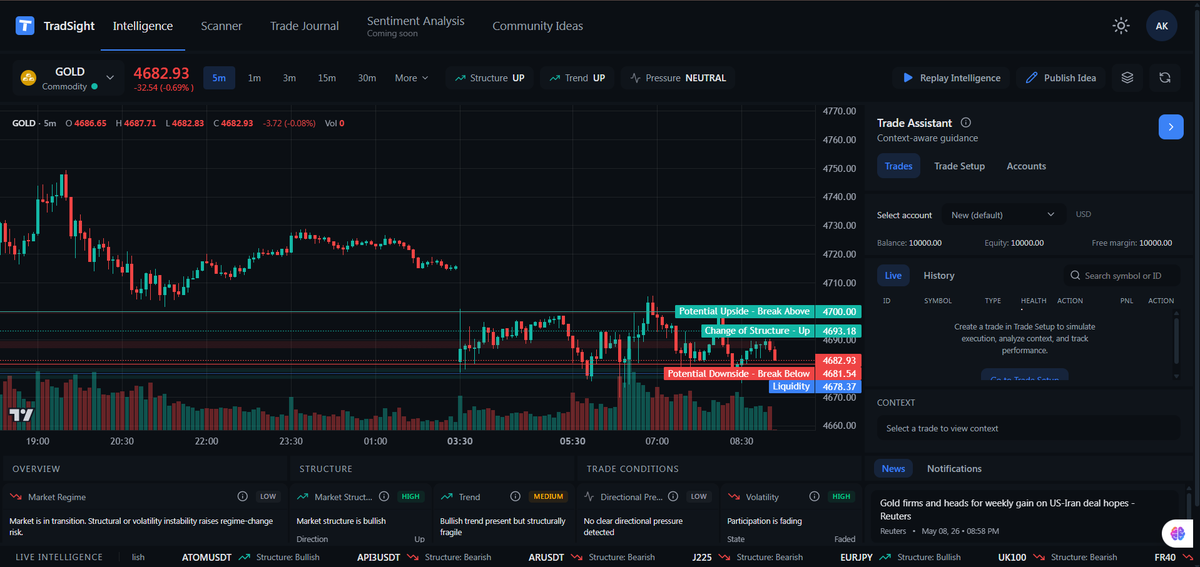Click the Trend card info icon
1200x567 pixels.
click(x=514, y=496)
